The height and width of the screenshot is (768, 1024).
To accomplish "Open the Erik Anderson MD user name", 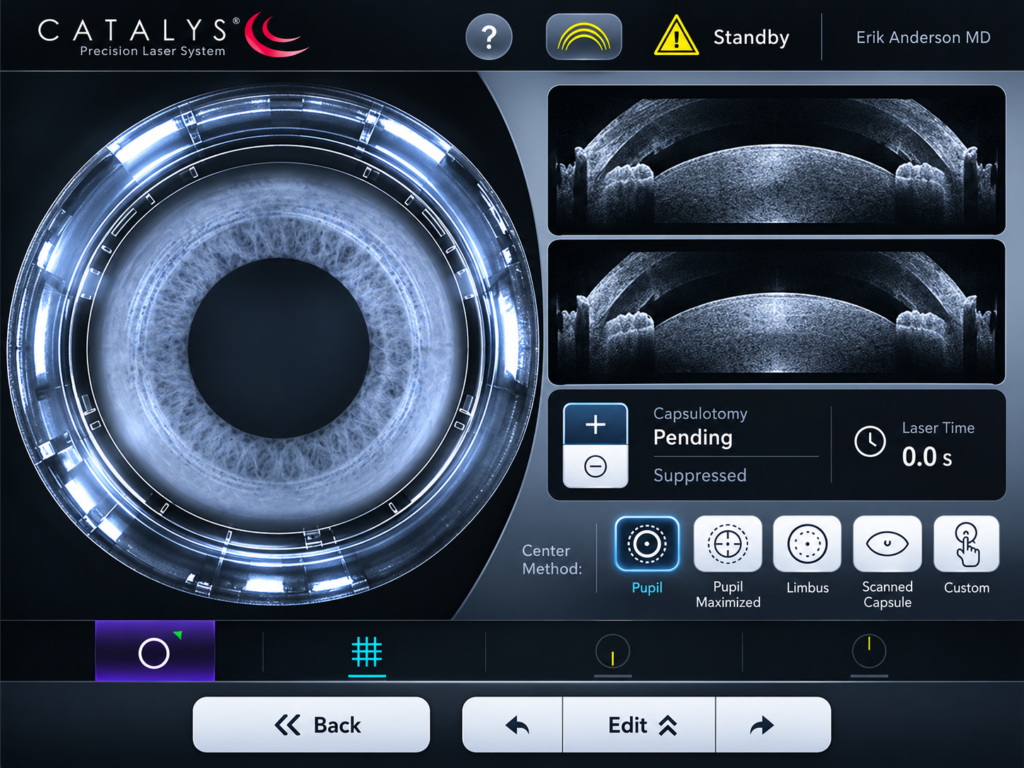I will pyautogui.click(x=923, y=37).
